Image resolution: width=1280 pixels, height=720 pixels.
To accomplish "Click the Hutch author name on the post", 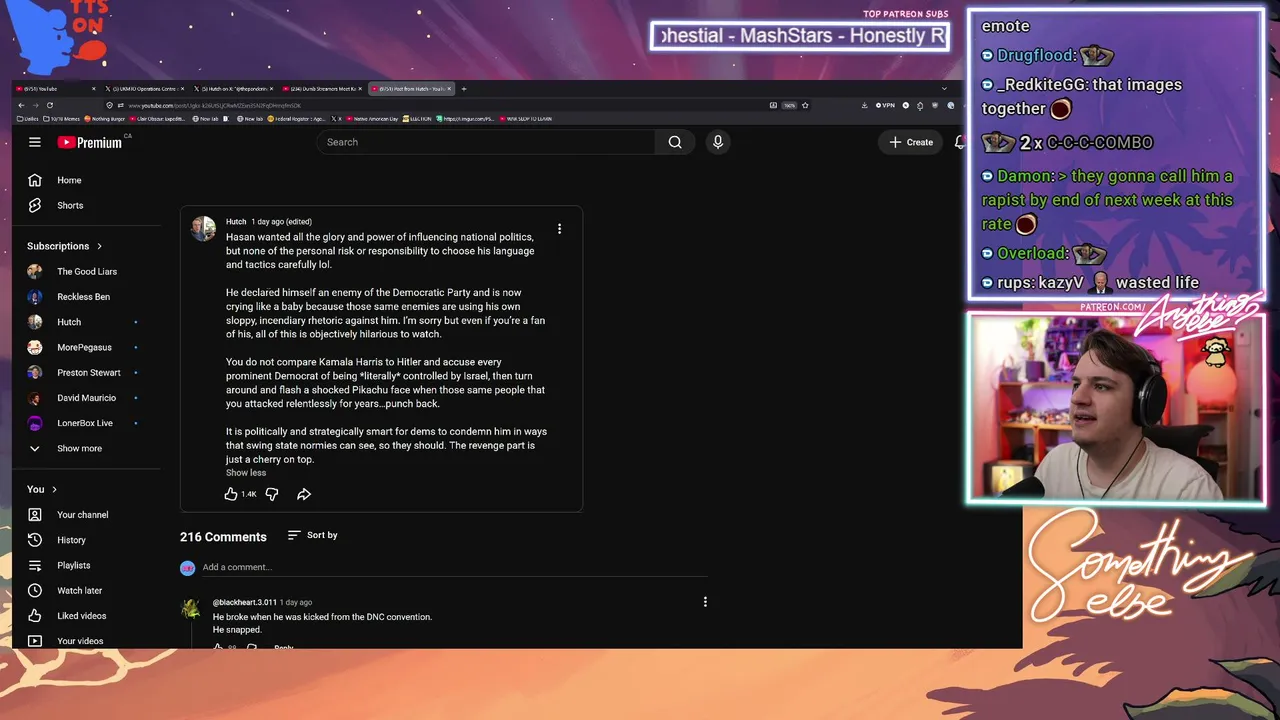I will point(236,221).
